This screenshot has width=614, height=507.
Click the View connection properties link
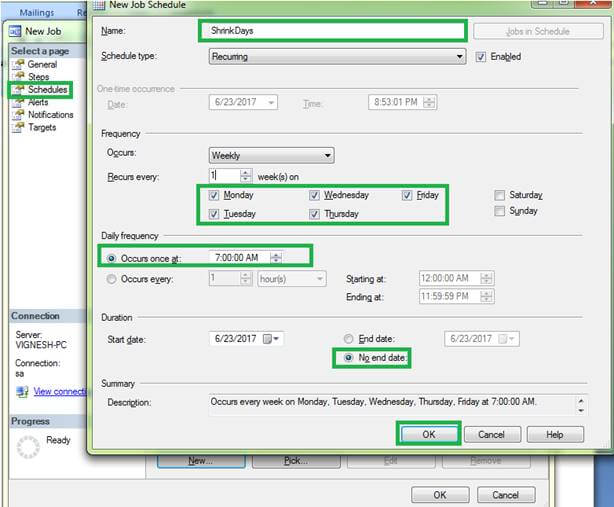(60, 391)
